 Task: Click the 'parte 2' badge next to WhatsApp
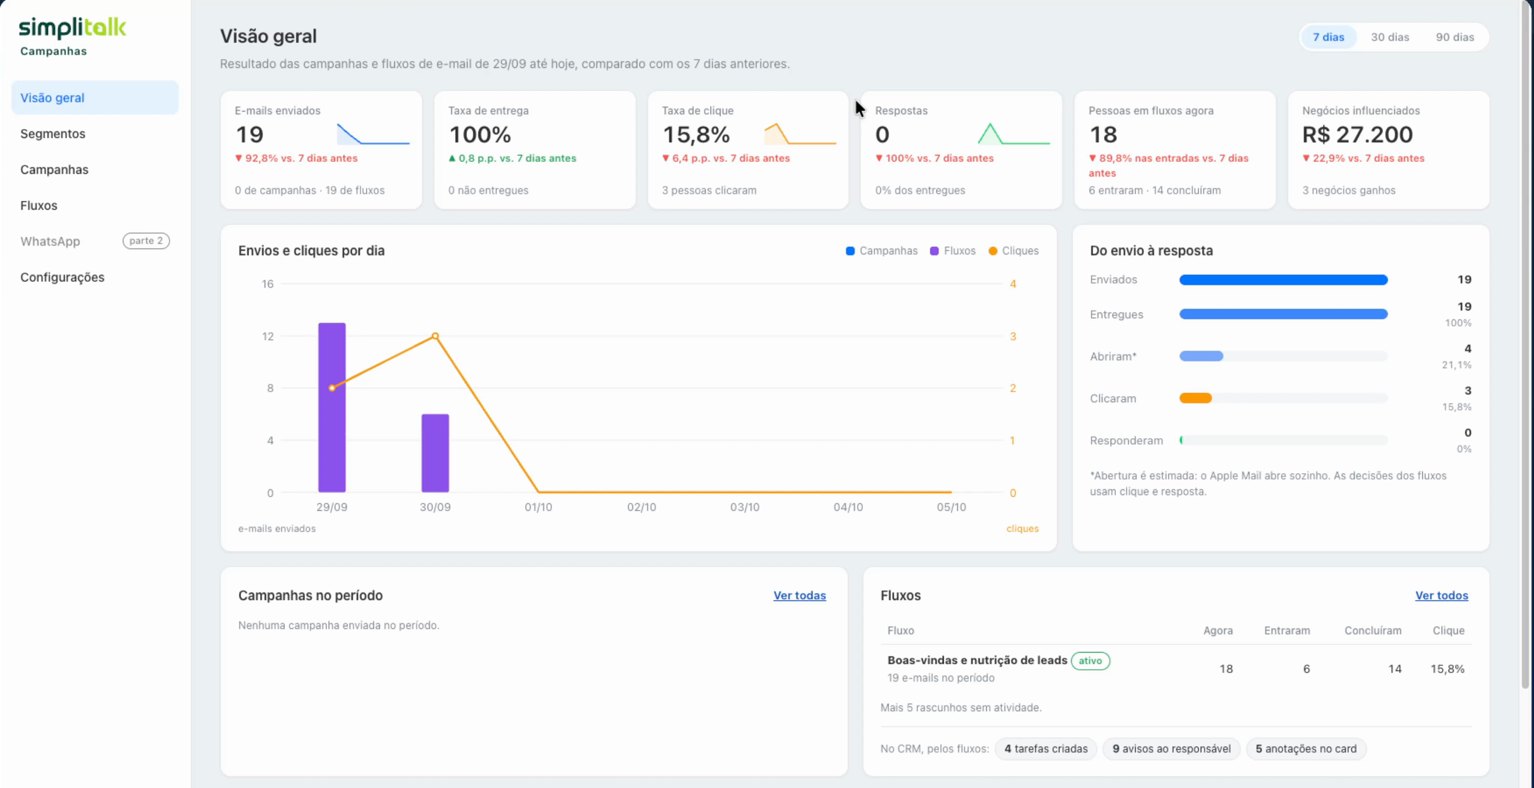[x=146, y=241]
